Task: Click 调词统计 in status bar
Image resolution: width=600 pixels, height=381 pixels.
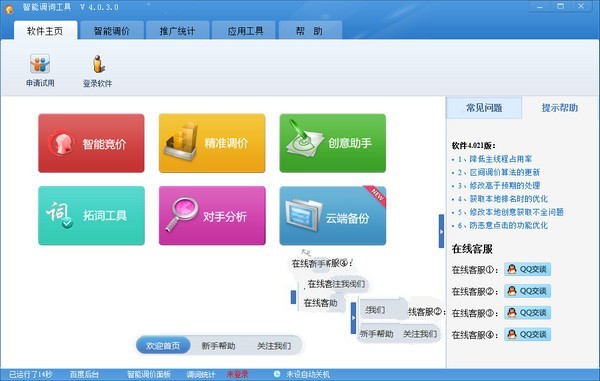Action: click(x=201, y=374)
